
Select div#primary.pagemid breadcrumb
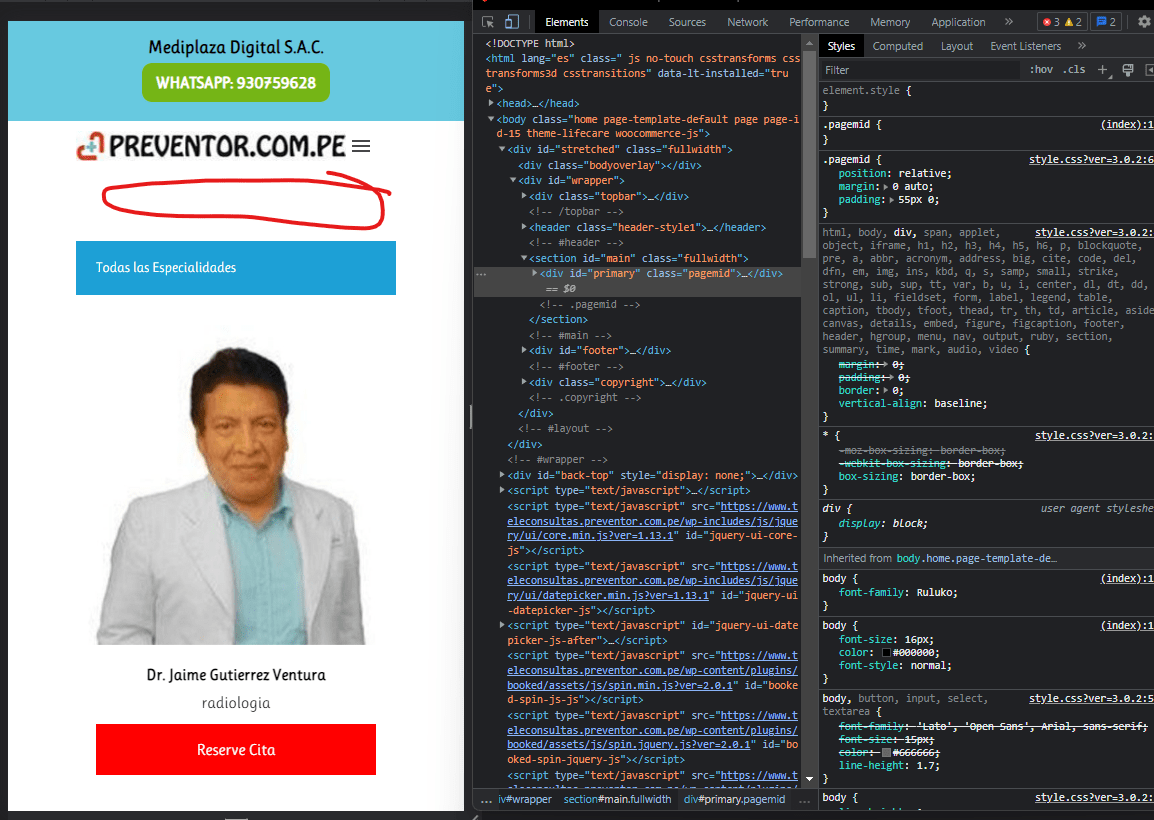[734, 799]
